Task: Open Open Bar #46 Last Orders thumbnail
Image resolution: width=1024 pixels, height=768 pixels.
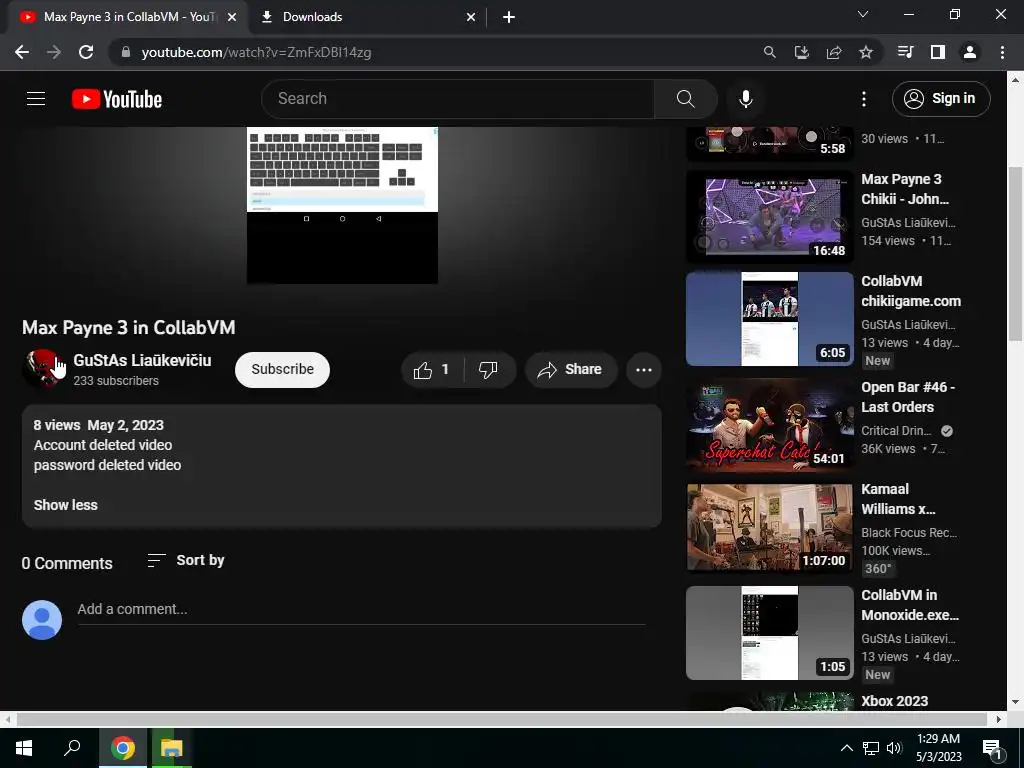Action: click(x=769, y=424)
